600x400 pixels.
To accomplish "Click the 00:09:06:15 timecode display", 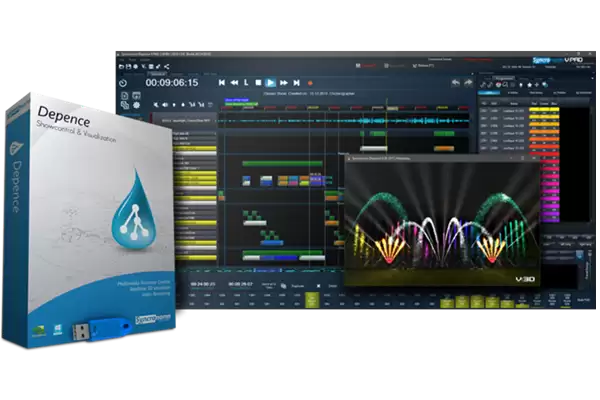I will pyautogui.click(x=170, y=83).
